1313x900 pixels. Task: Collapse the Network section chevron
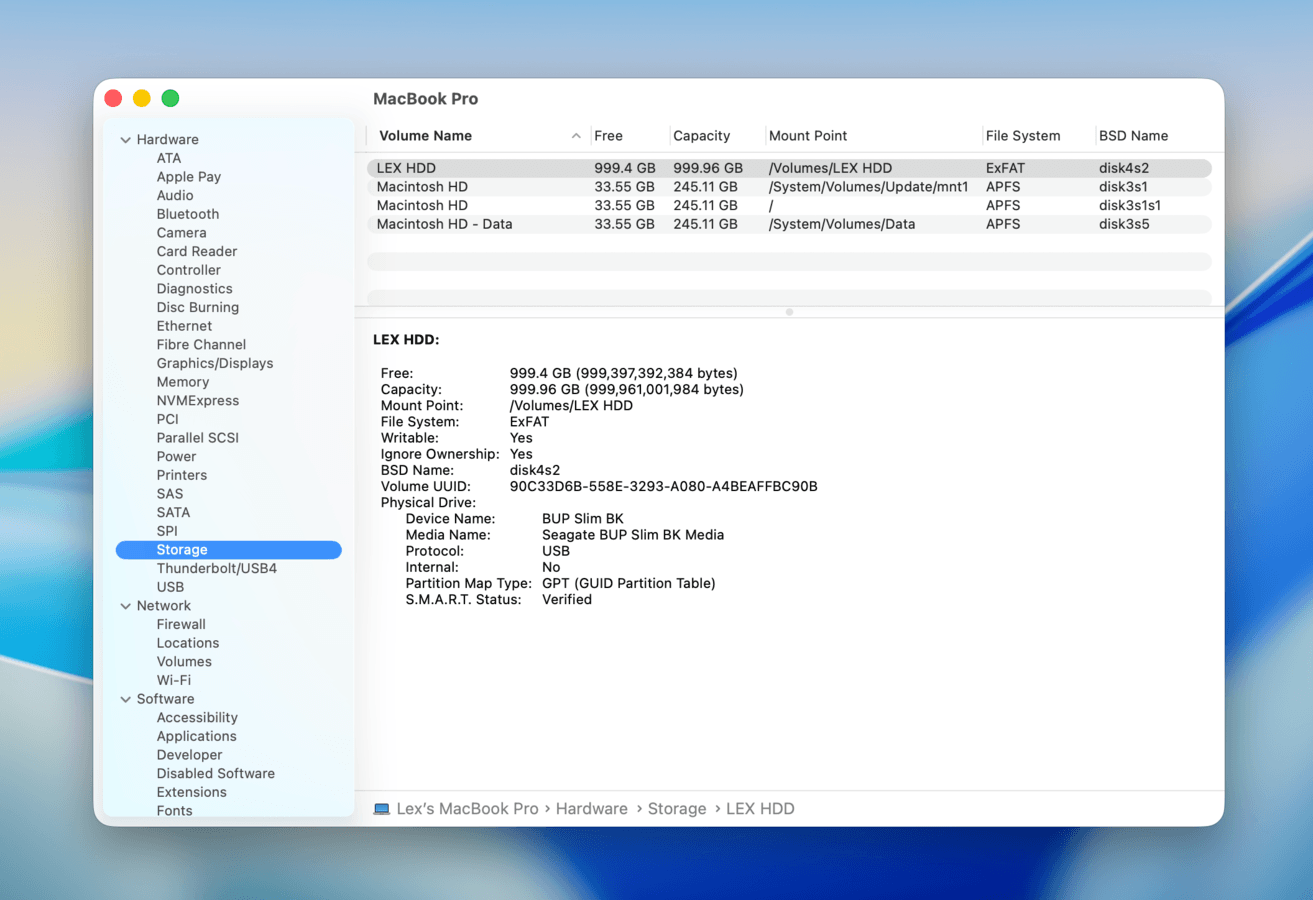pyautogui.click(x=126, y=605)
